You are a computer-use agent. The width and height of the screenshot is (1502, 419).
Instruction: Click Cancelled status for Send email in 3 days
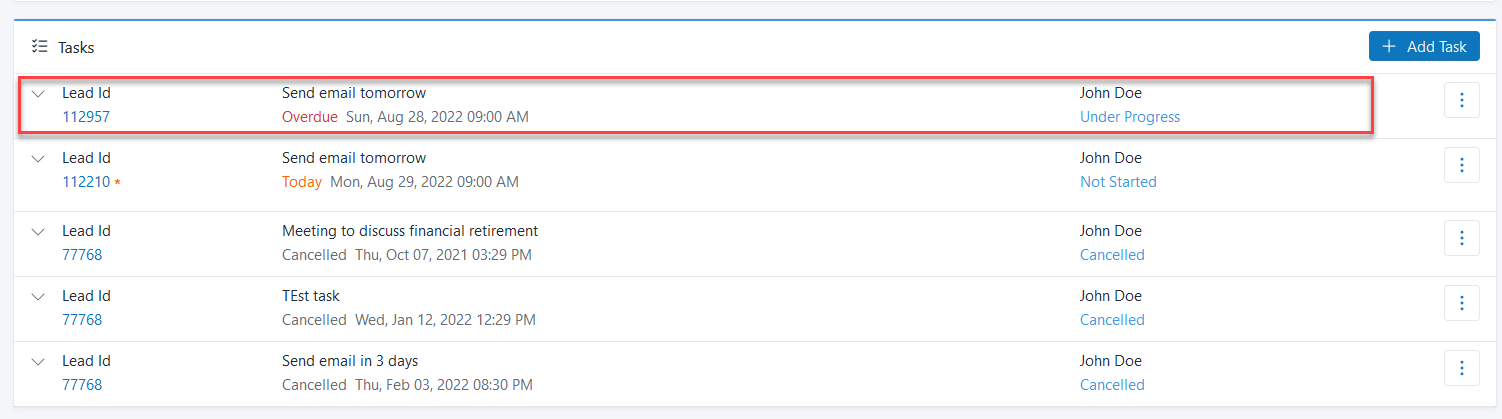coord(1112,385)
